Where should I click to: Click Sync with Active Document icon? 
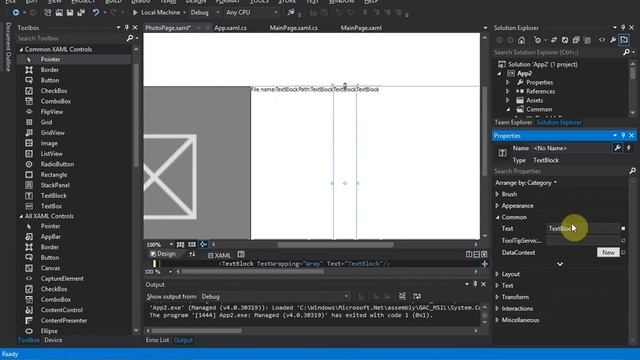click(553, 40)
